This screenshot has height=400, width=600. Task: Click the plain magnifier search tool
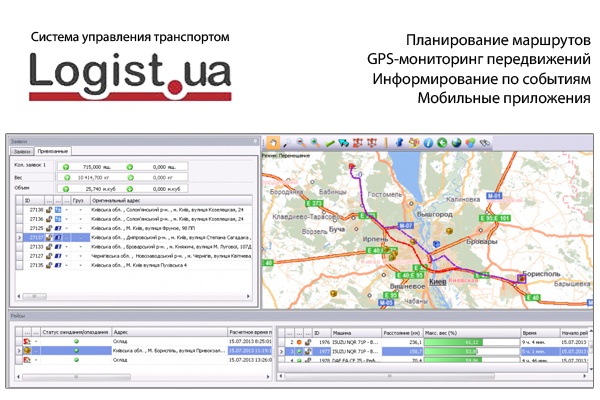(287, 143)
